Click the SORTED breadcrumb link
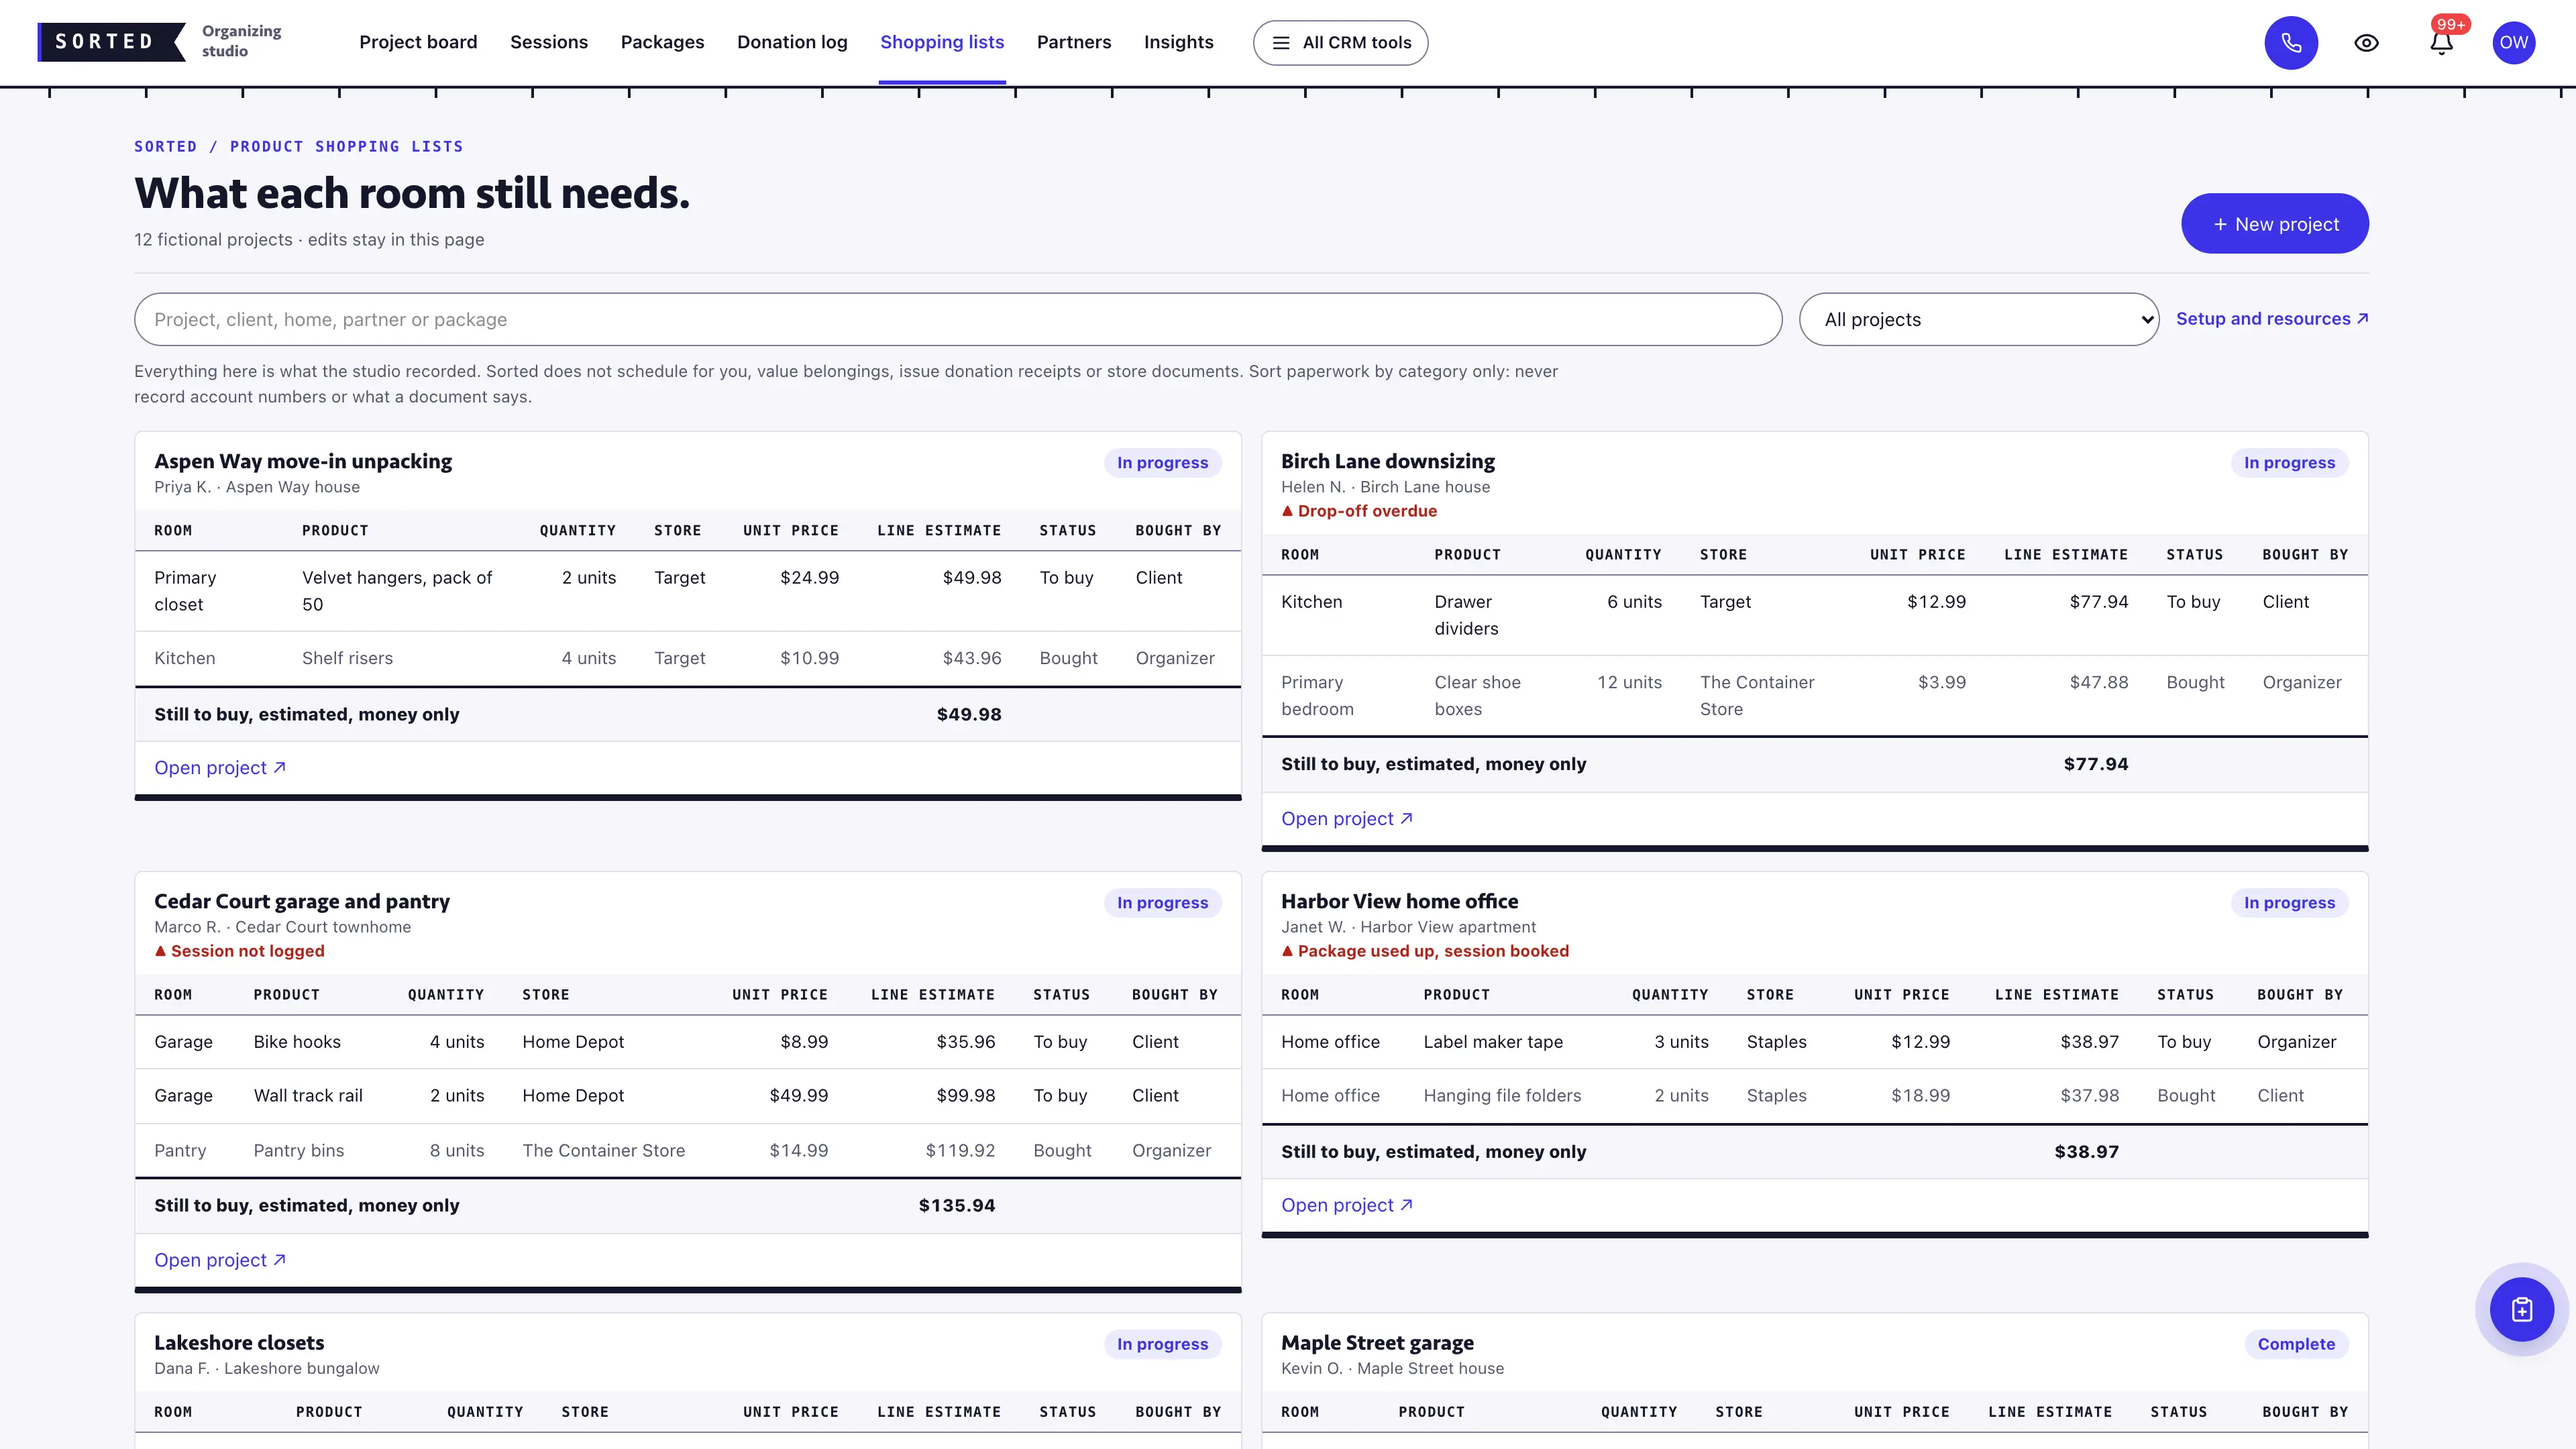 click(166, 147)
